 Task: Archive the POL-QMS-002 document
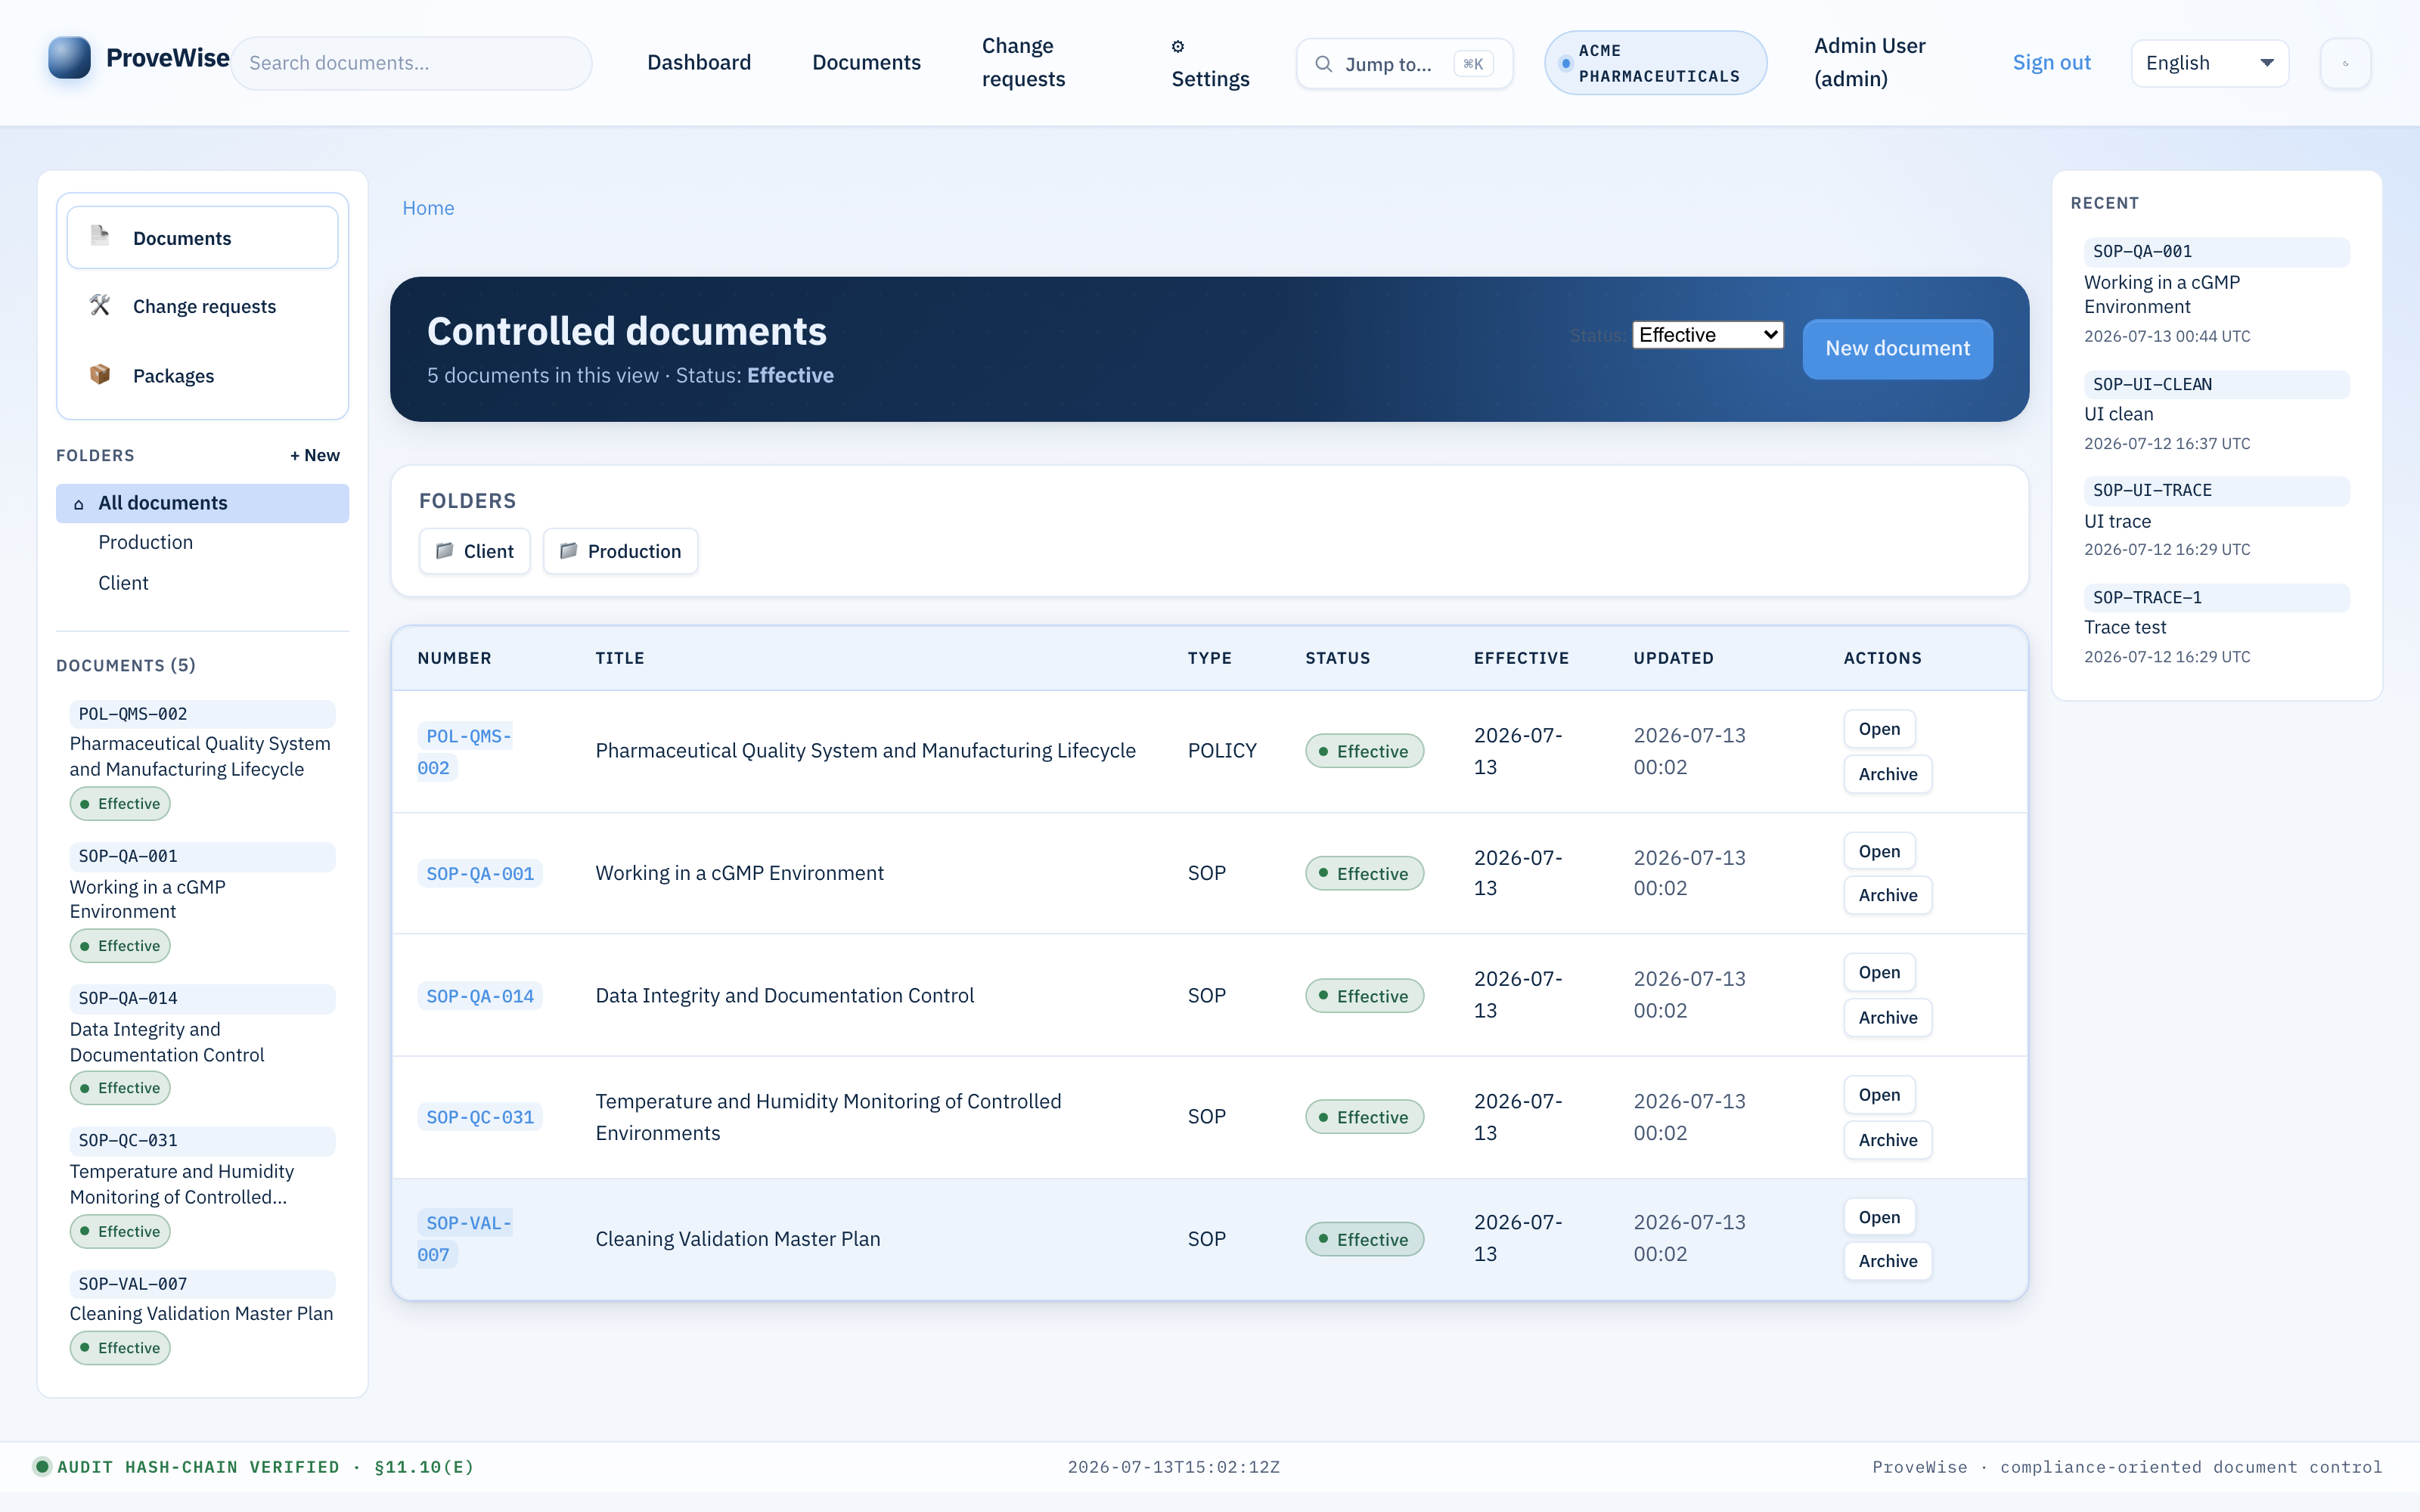(x=1888, y=774)
